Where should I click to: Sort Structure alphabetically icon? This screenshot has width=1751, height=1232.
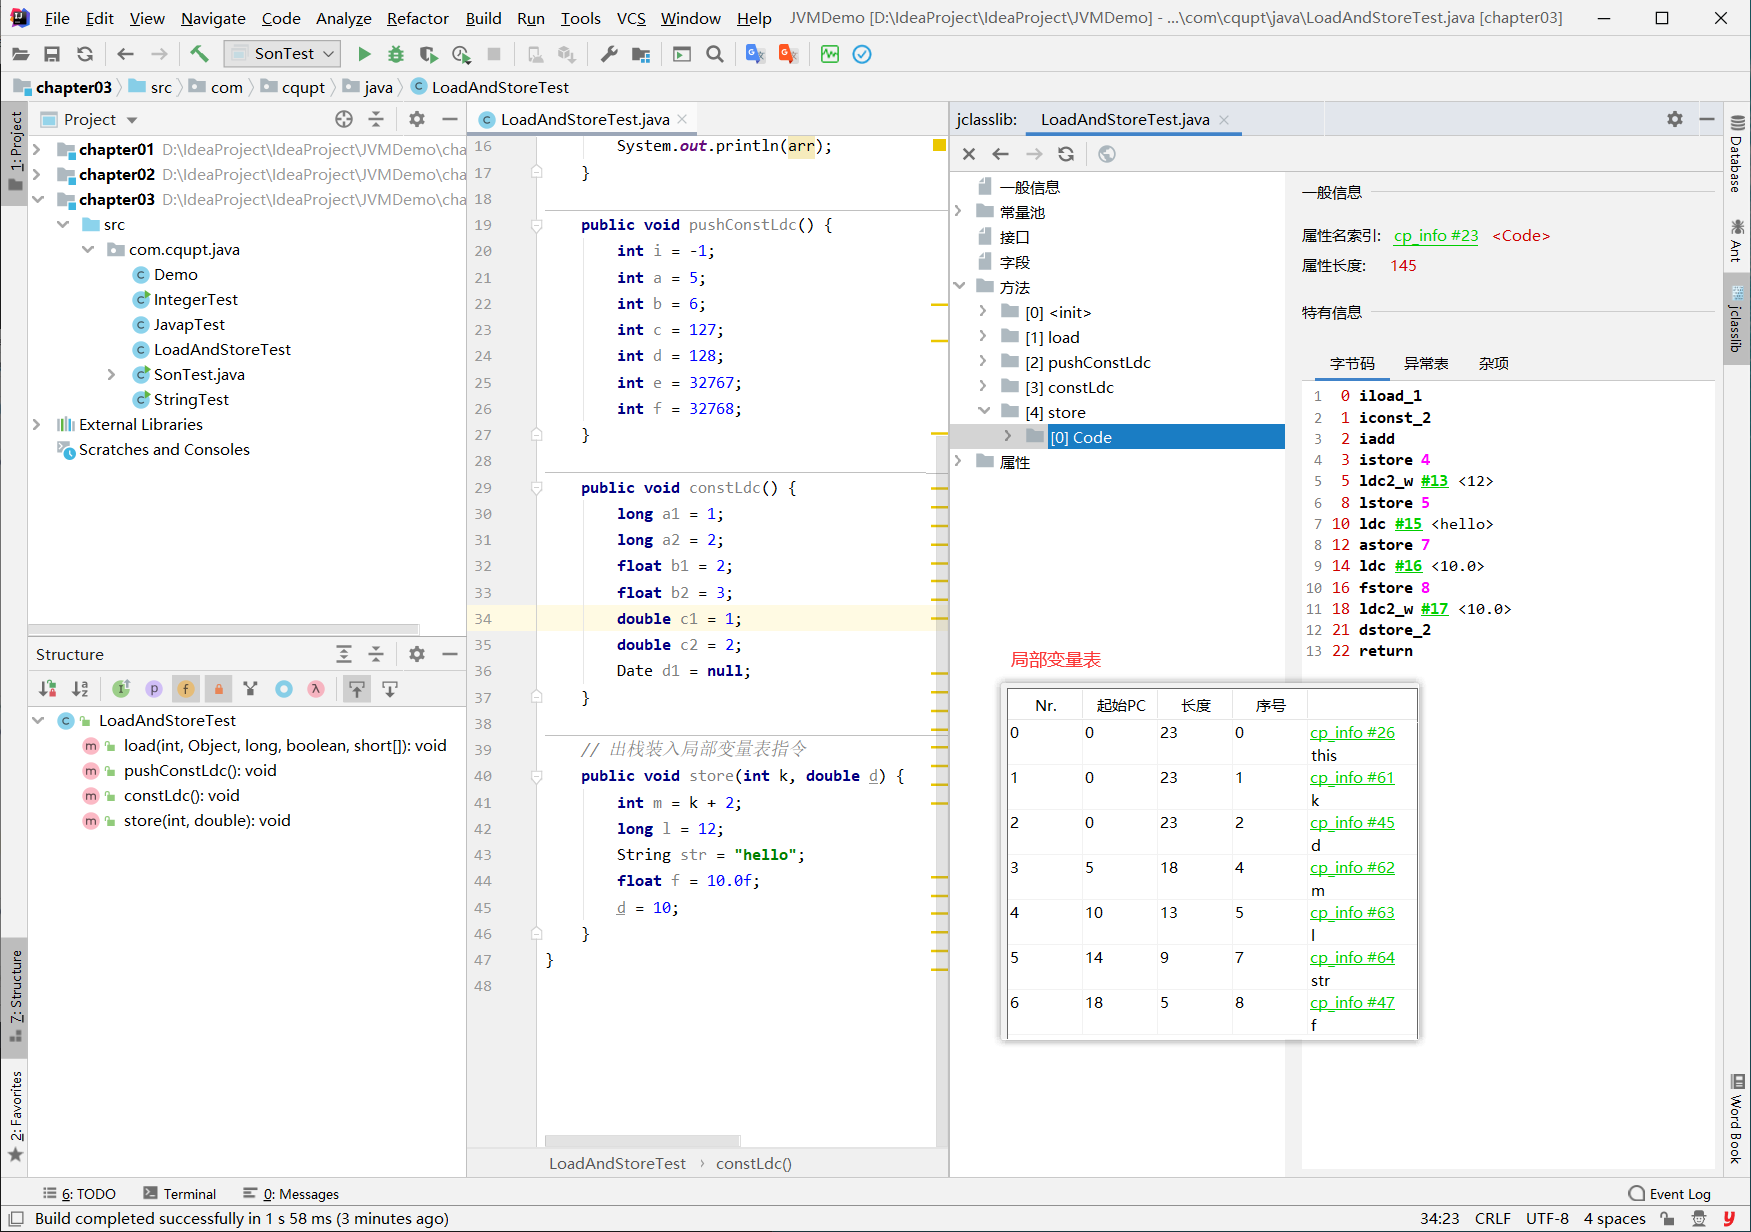pos(80,688)
